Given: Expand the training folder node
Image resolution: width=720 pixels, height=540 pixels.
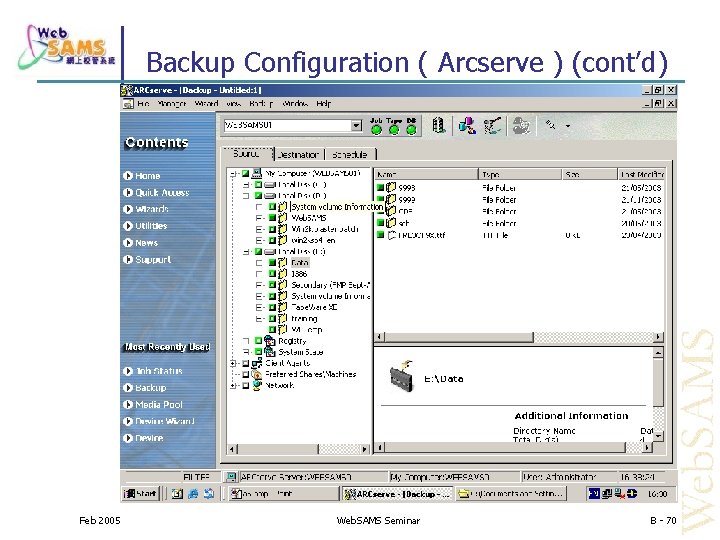Looking at the screenshot, I should pyautogui.click(x=259, y=318).
